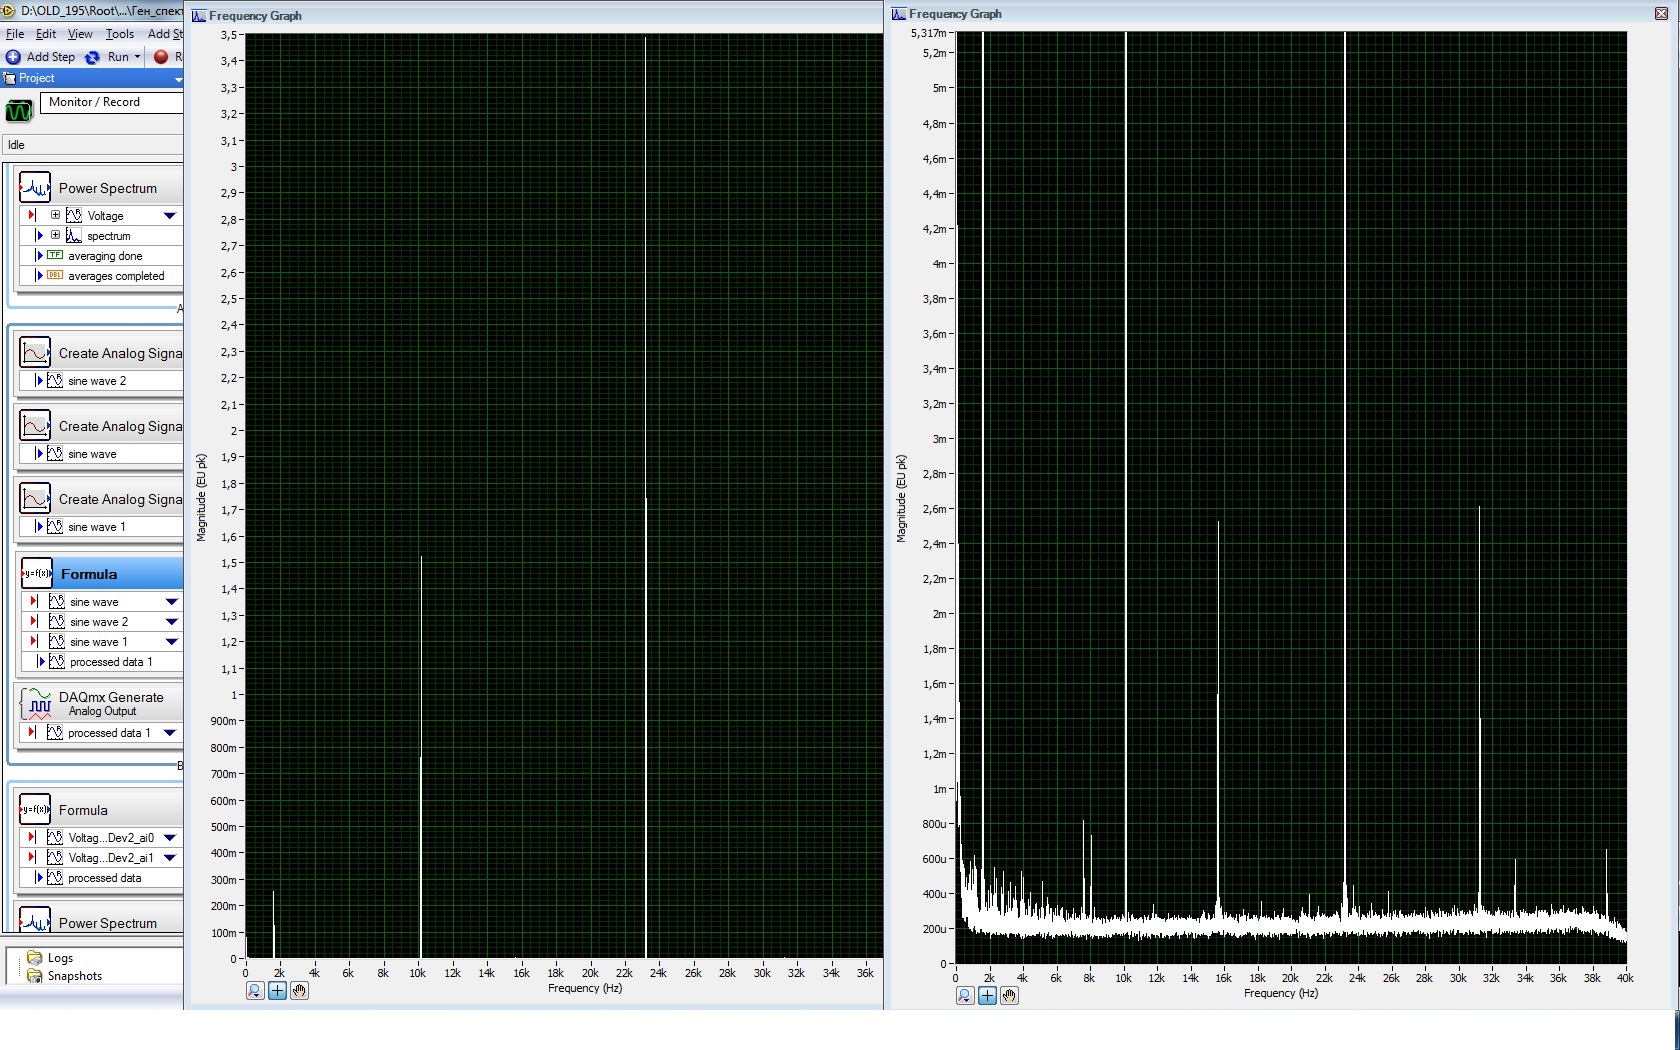Open the View menu
Screen dimensions: 1680x1050
(x=80, y=34)
